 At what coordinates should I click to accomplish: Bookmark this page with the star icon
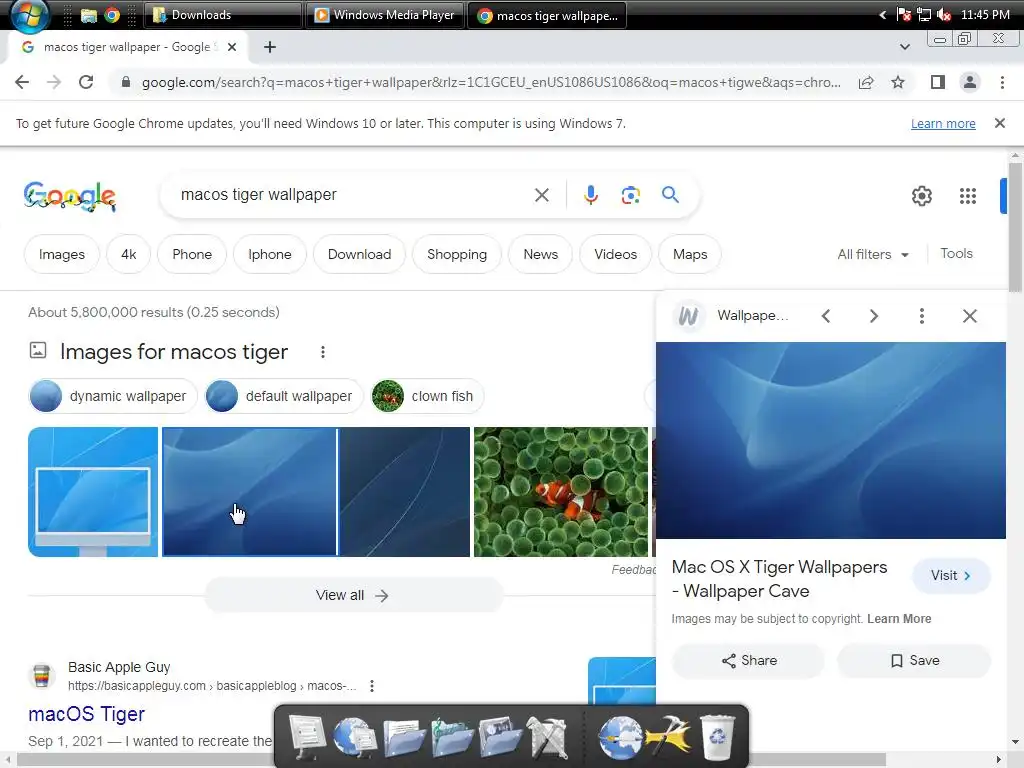click(898, 82)
